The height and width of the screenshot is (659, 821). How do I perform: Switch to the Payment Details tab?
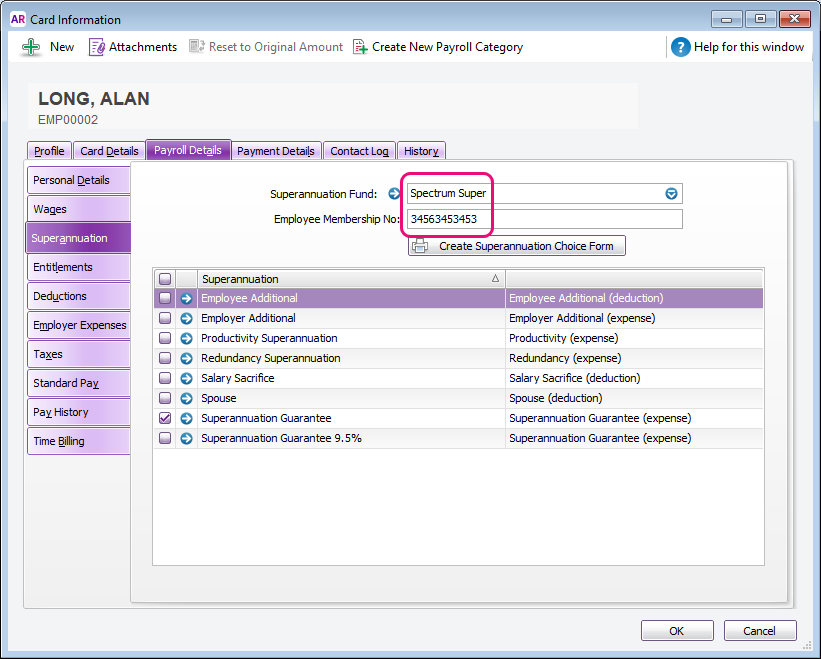click(276, 151)
